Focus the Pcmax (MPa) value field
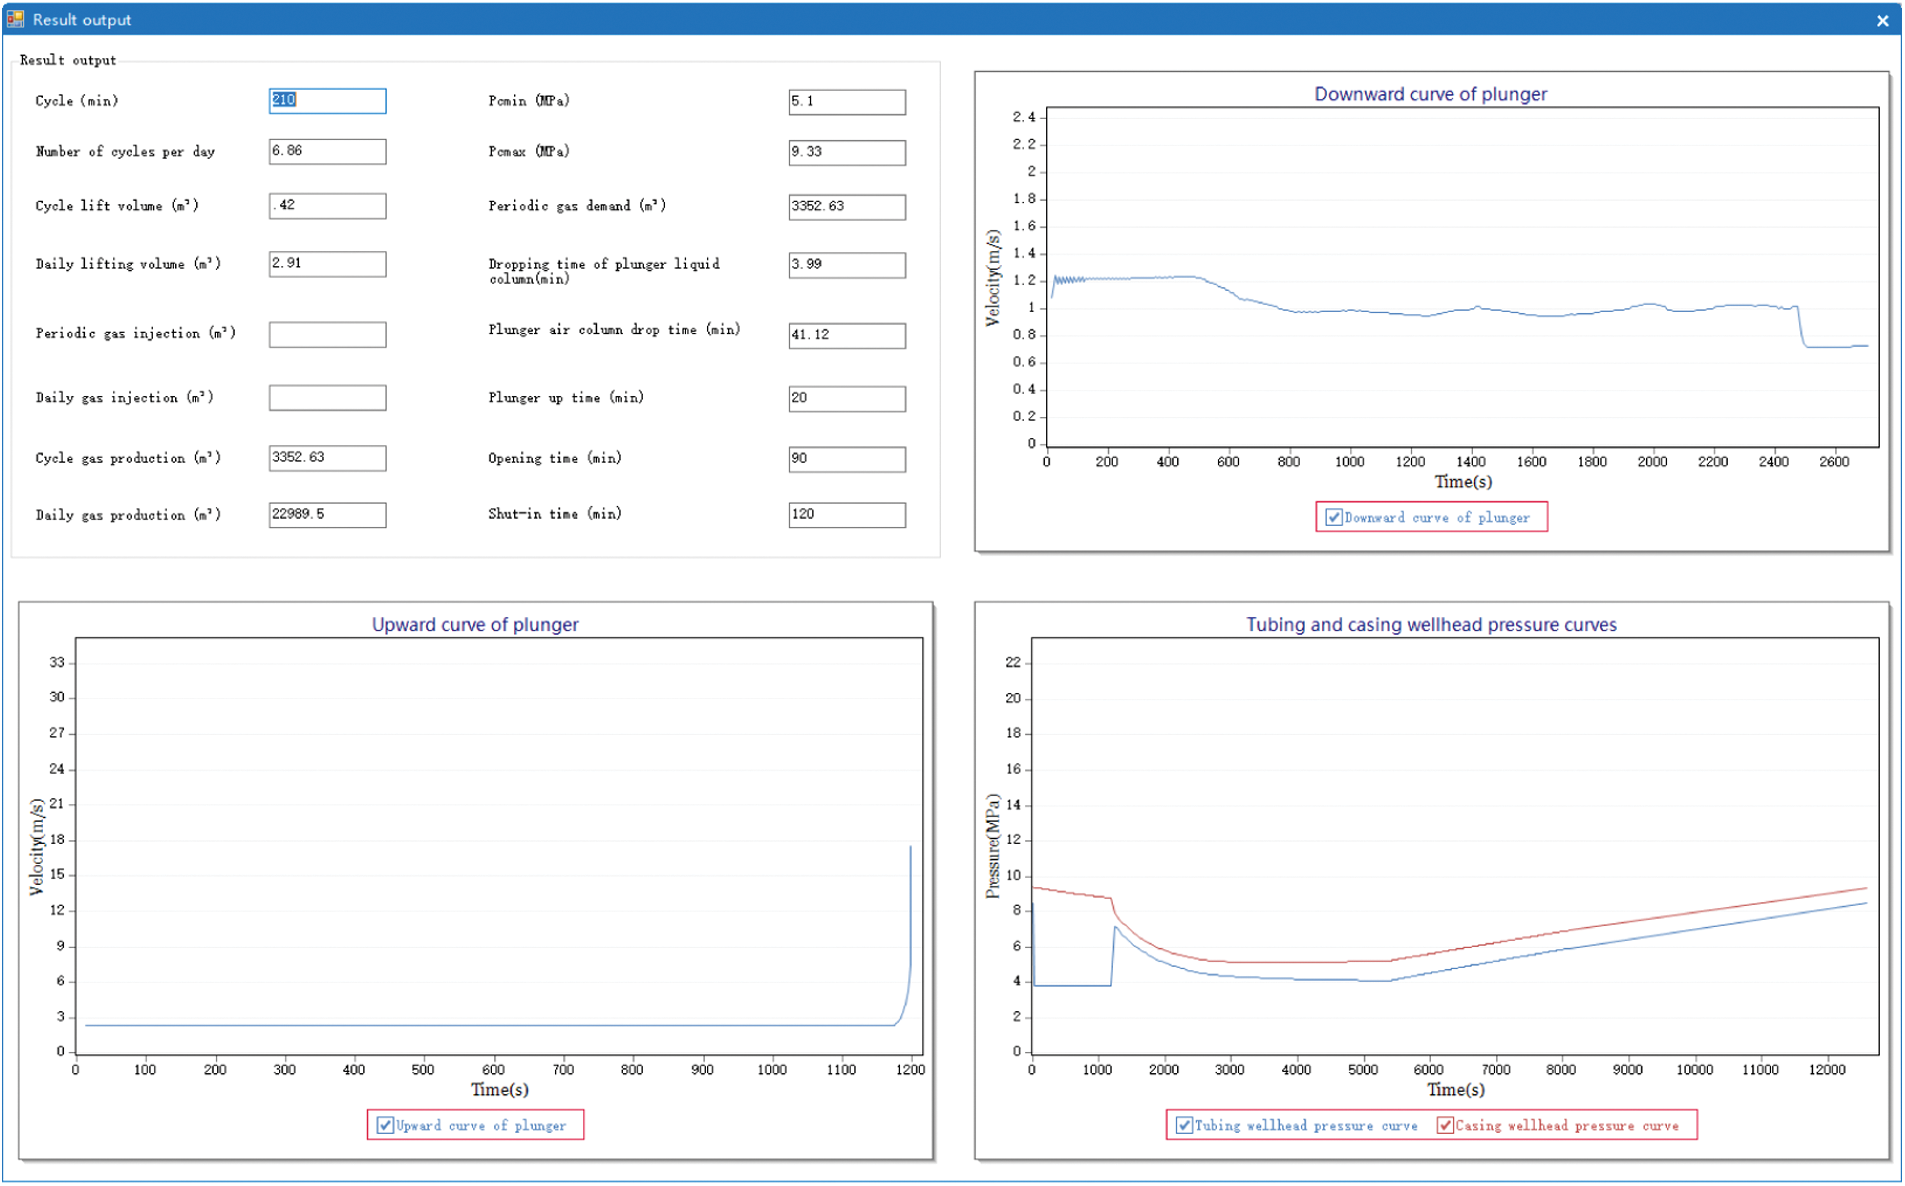1905x1186 pixels. (846, 152)
